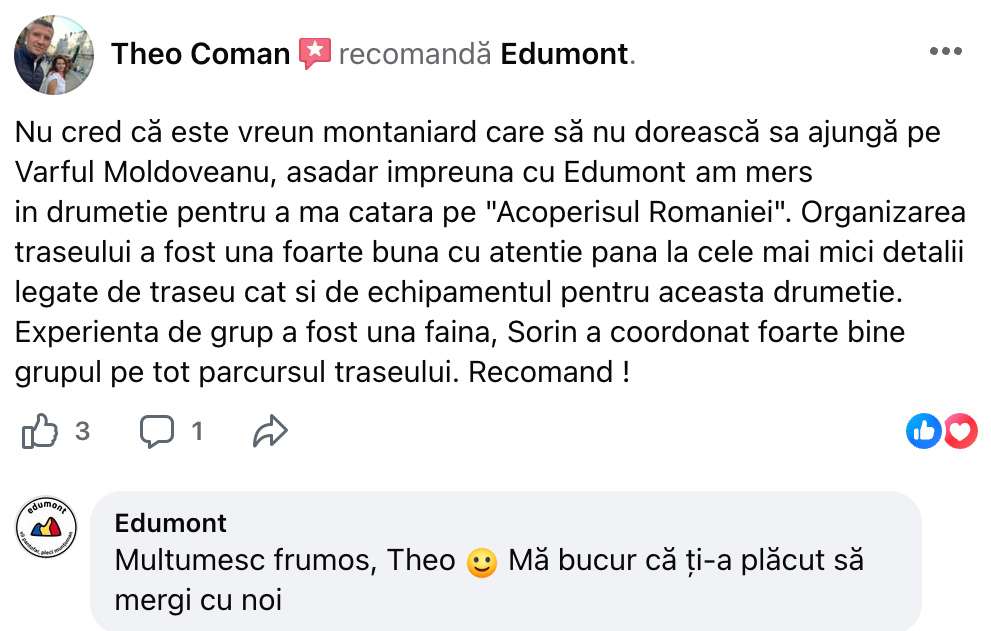Click the Edumont name above the reply
The height and width of the screenshot is (631, 991).
click(170, 523)
